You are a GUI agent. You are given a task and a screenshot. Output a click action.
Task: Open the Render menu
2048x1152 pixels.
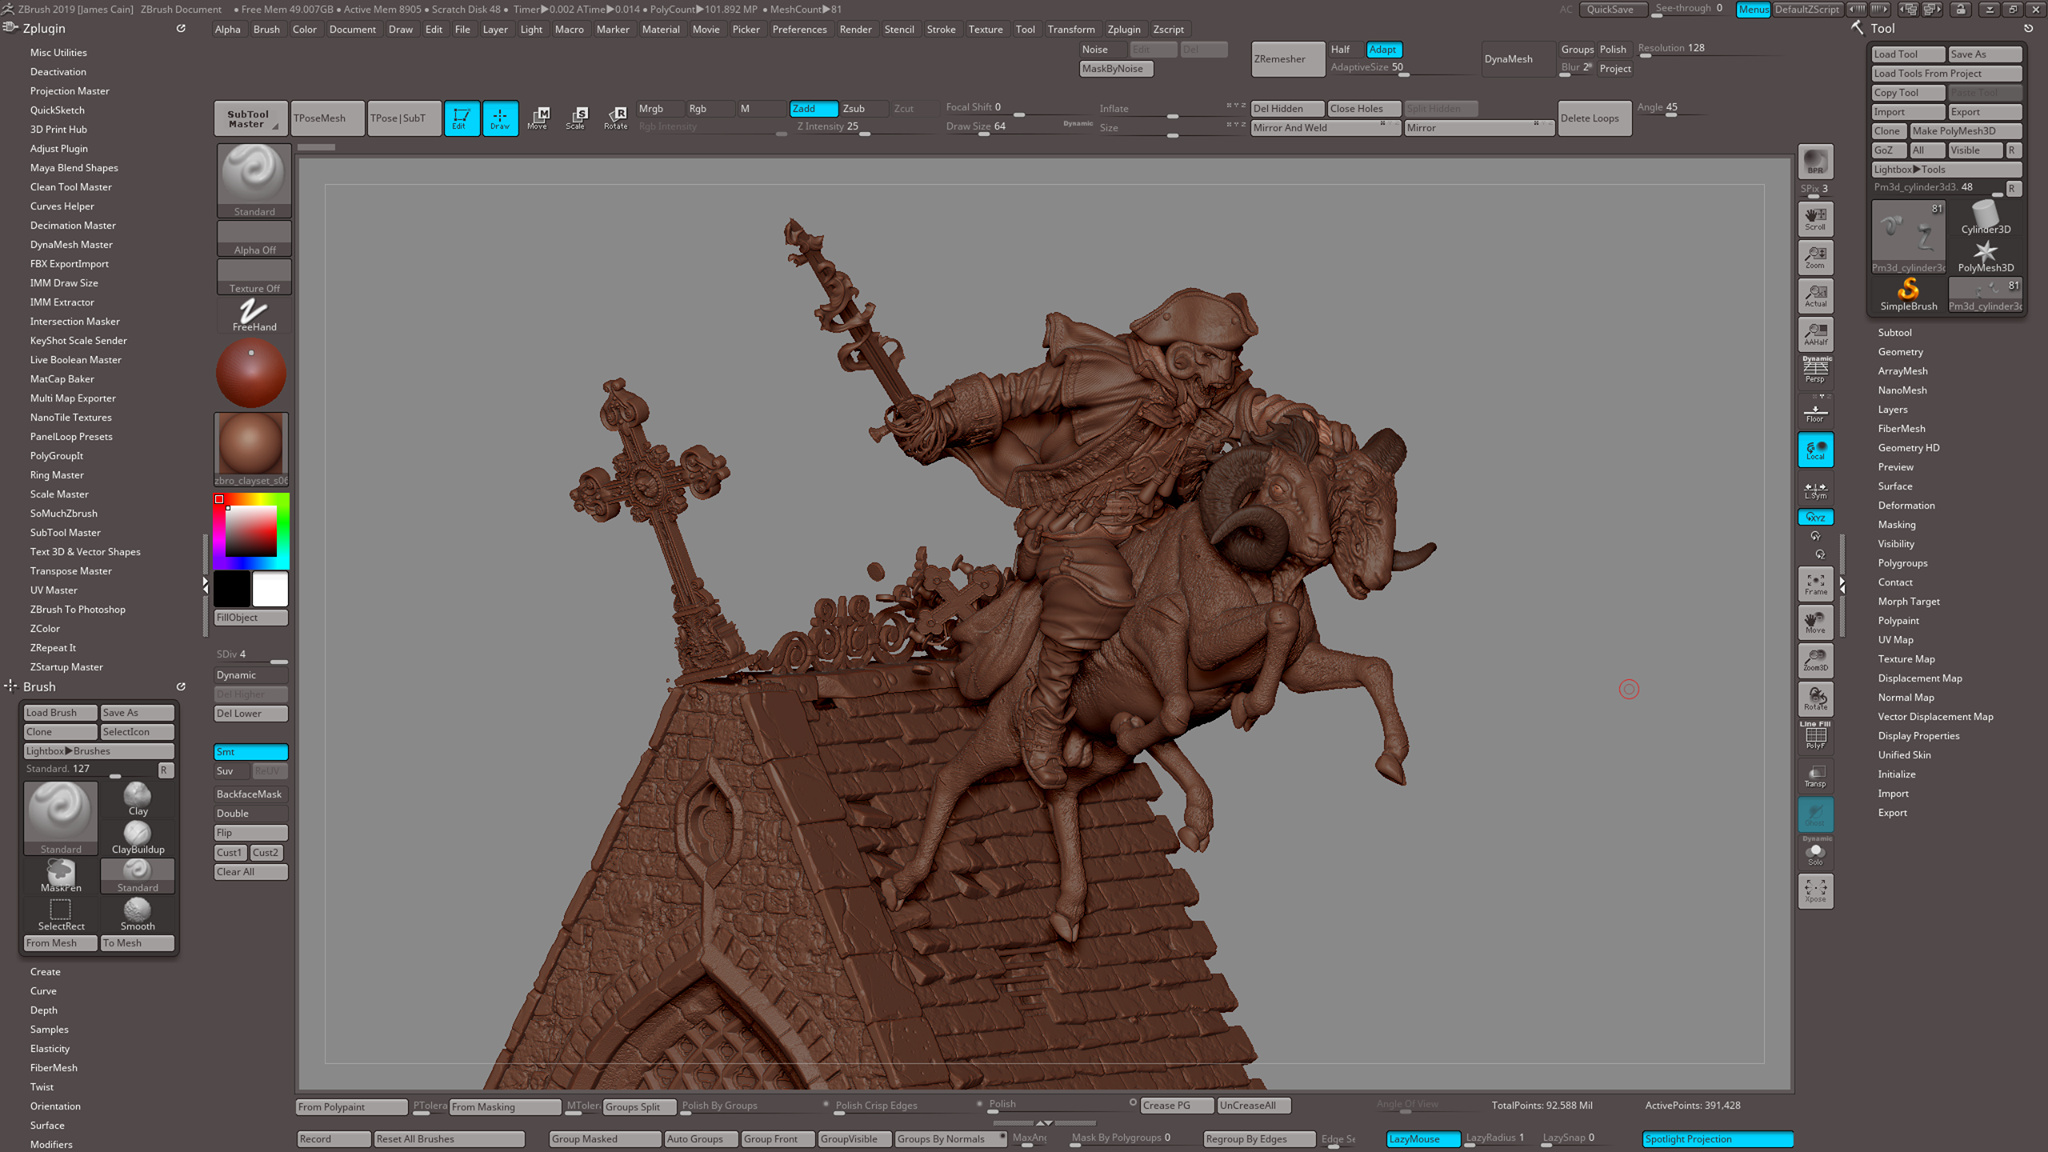pos(855,29)
